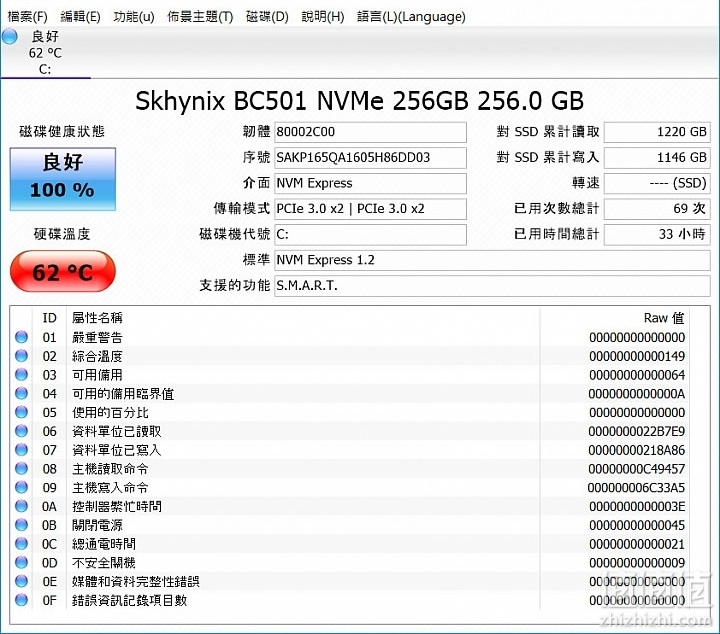Click the 良好 100 % health status button
Screen dimensions: 720x634
pos(63,179)
